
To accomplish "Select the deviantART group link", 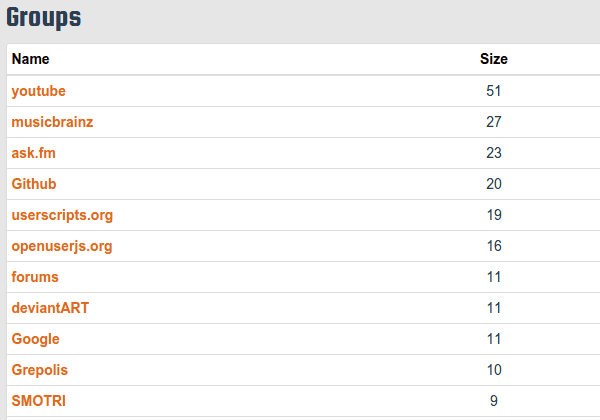I will [50, 308].
